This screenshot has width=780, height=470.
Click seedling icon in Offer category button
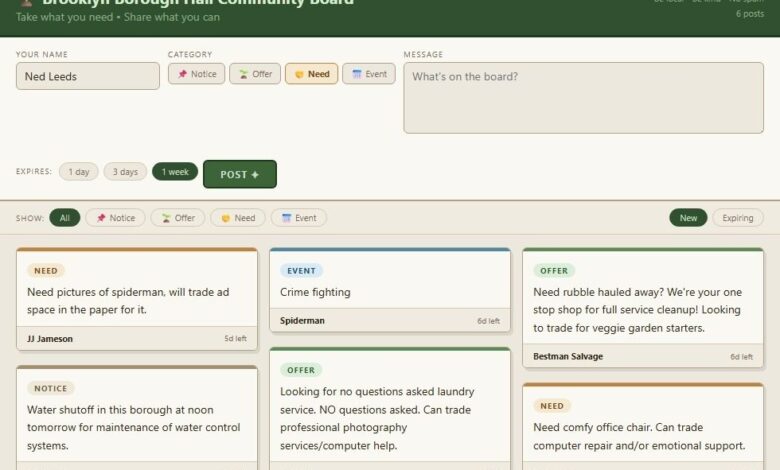point(243,74)
